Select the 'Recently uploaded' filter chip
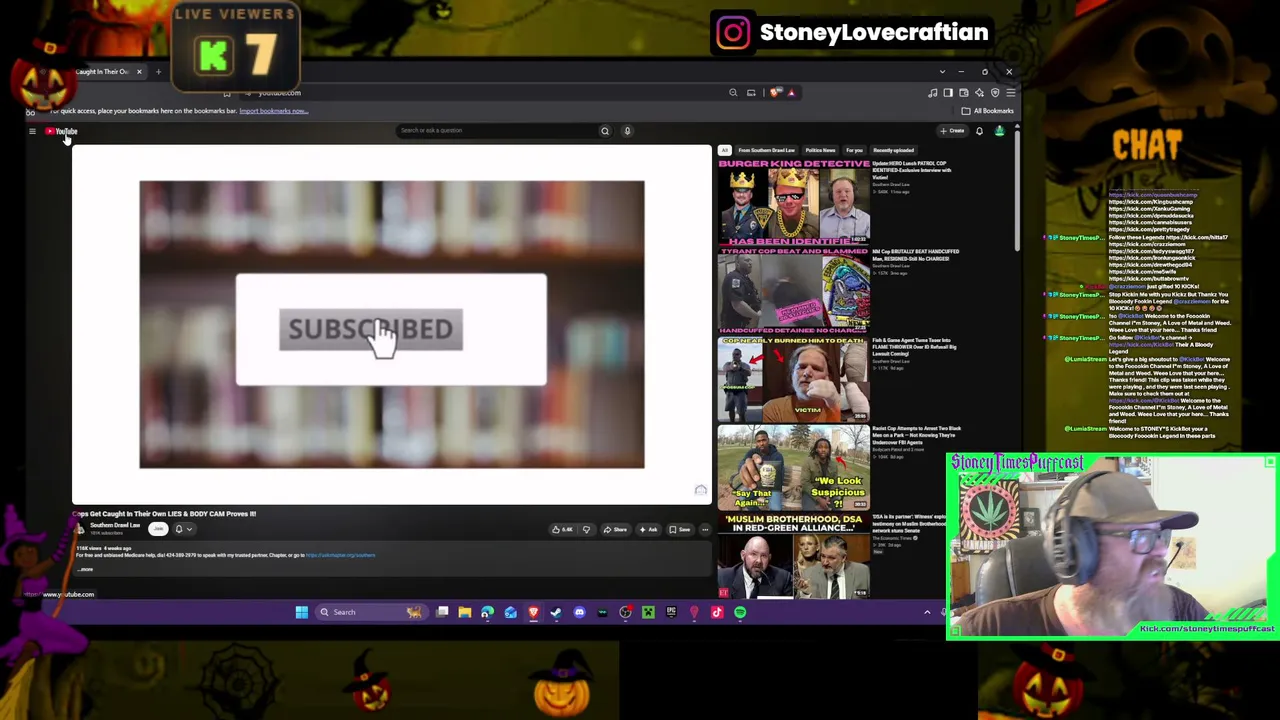Image resolution: width=1280 pixels, height=720 pixels. (x=893, y=150)
